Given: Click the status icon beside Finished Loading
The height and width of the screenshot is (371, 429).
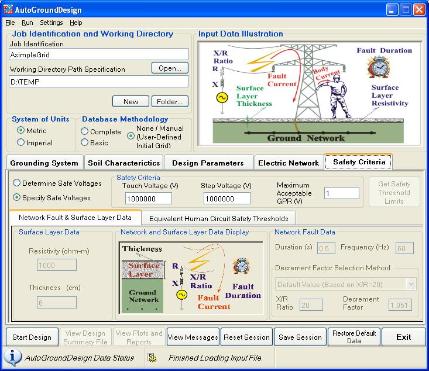Looking at the screenshot, I should tap(152, 358).
